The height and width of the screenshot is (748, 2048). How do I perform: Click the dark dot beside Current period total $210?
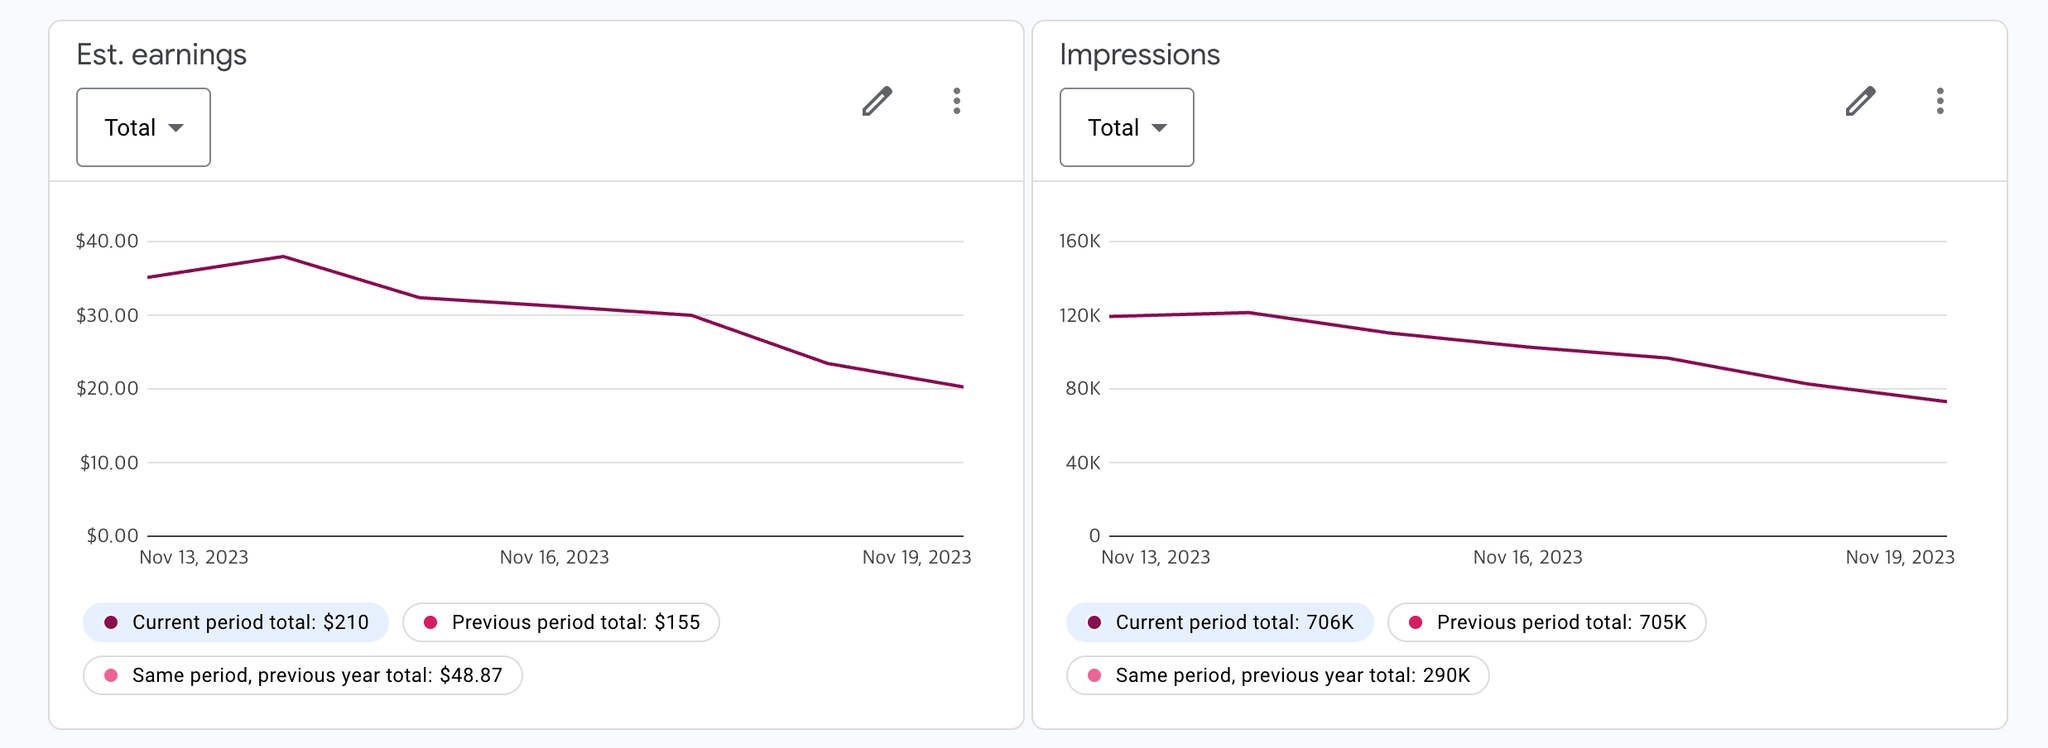coord(111,622)
